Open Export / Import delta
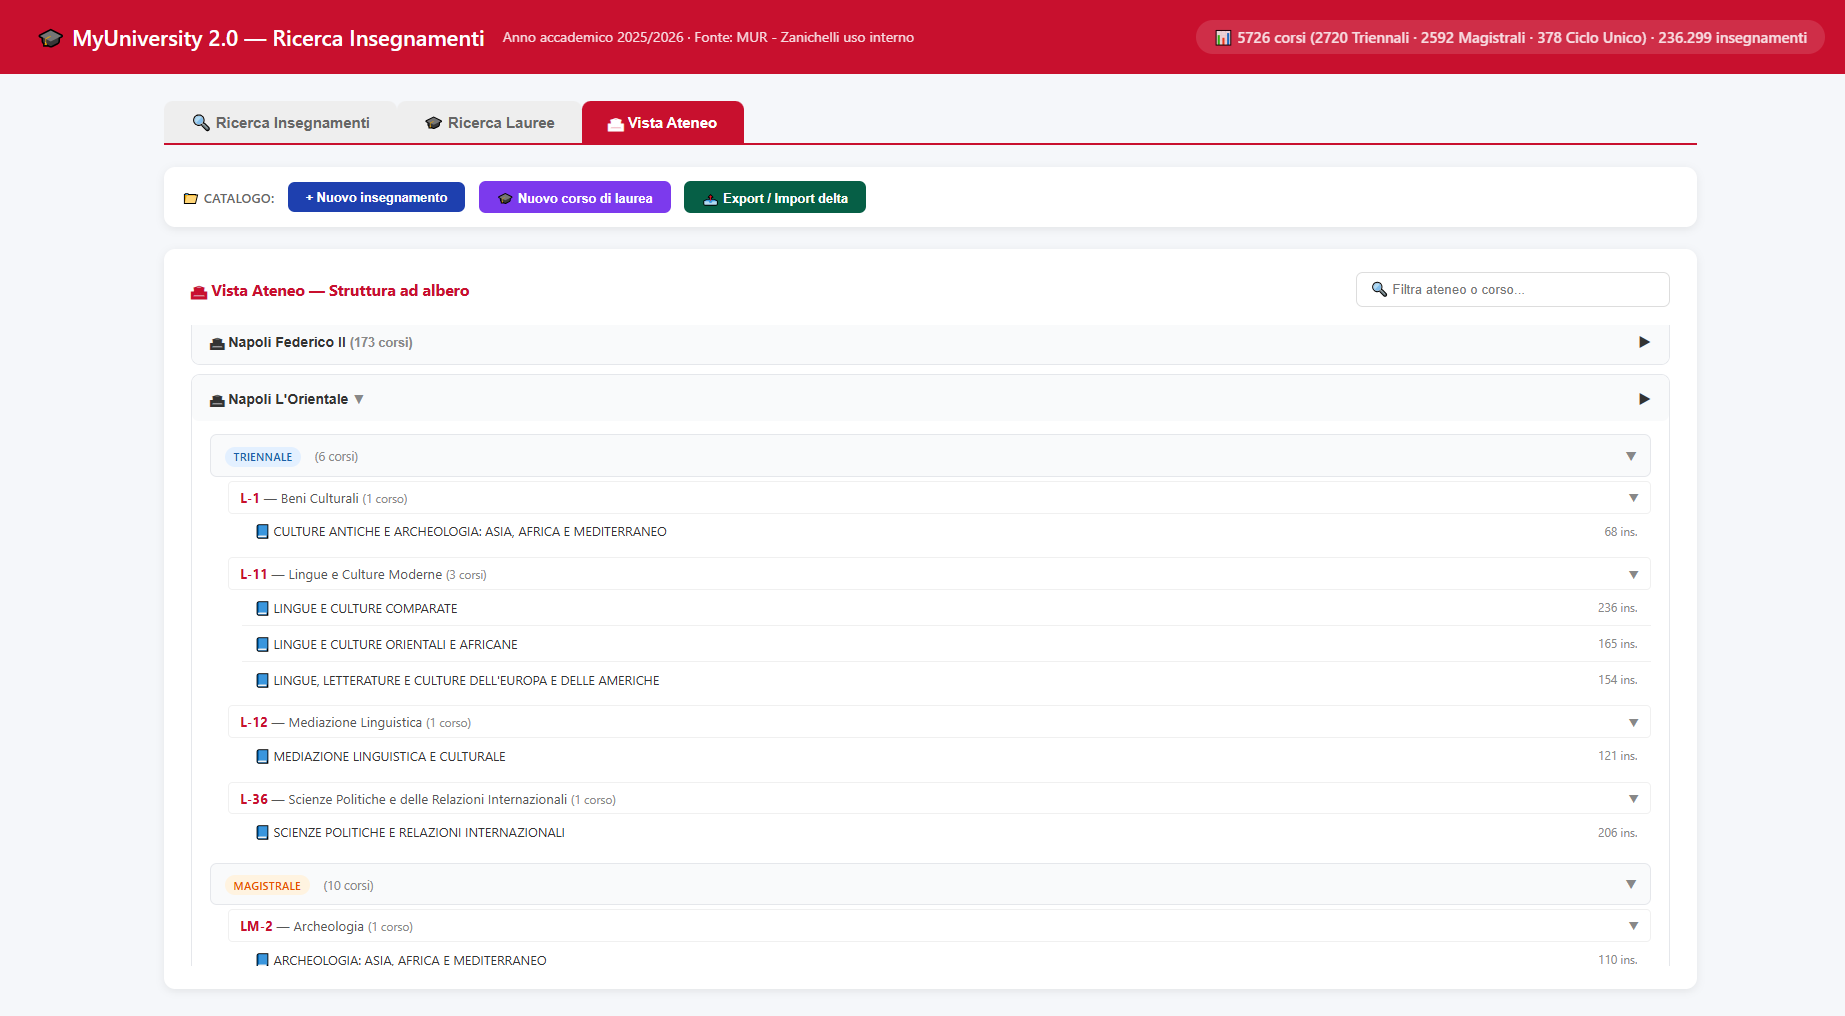Screen dimensions: 1845x1016 (775, 197)
